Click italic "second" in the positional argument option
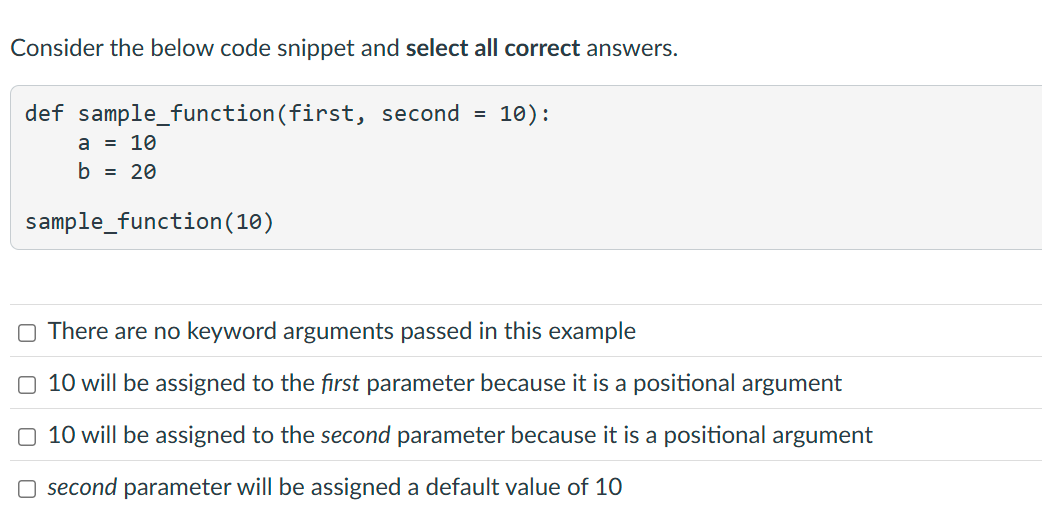Viewport: 1042px width, 516px height. 356,435
